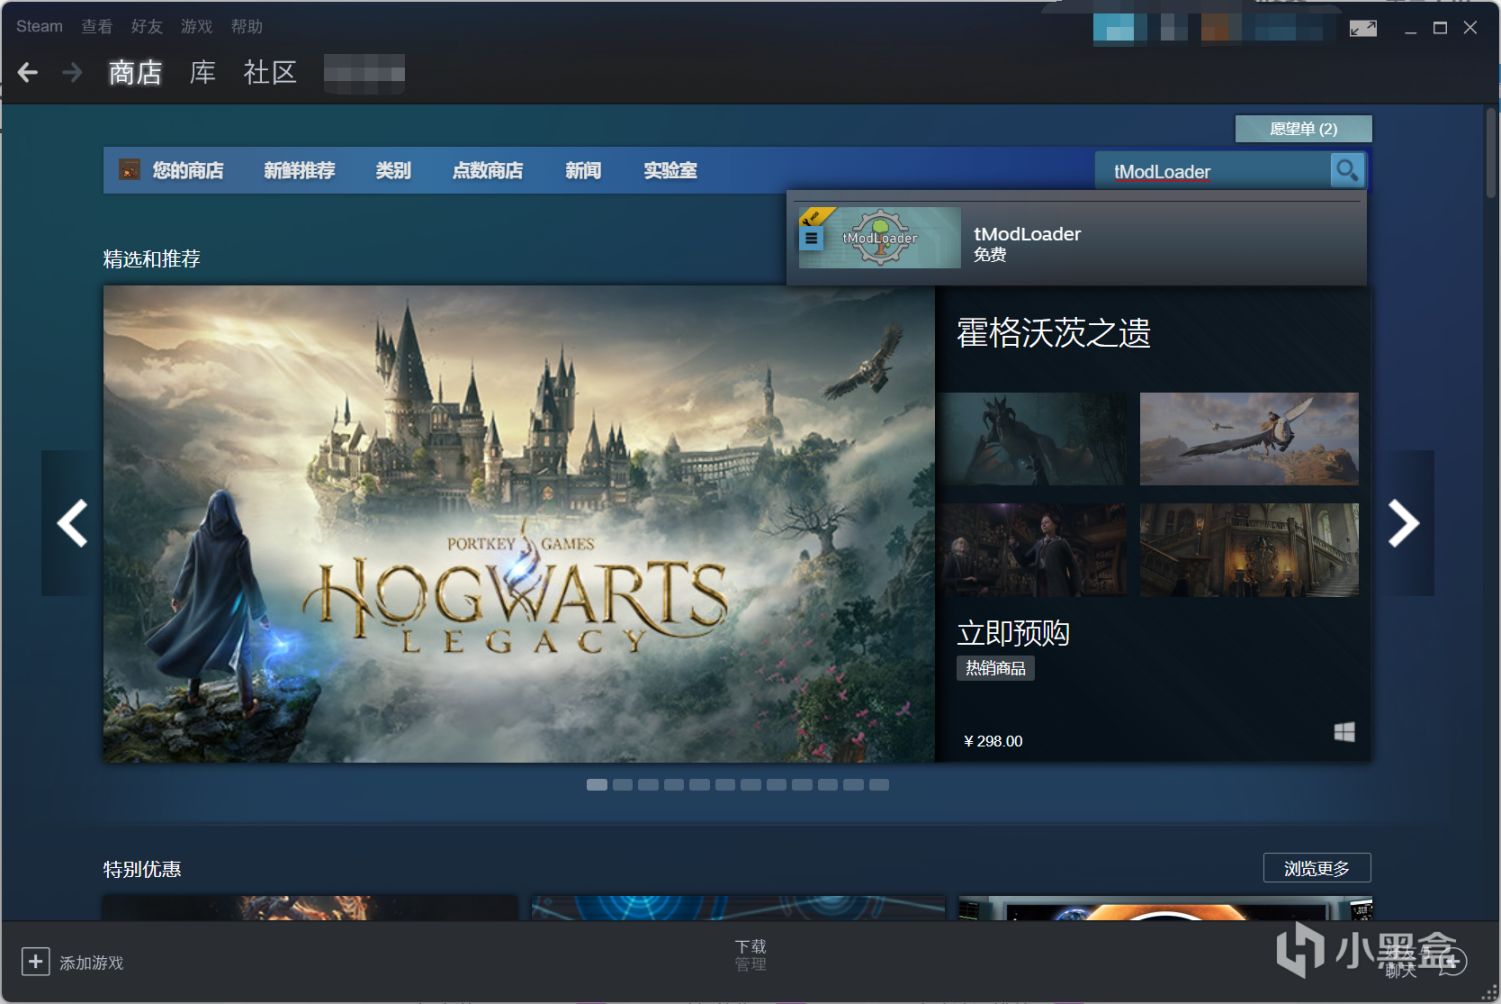Select first carousel page indicator
Viewport: 1501px width, 1004px height.
[597, 785]
